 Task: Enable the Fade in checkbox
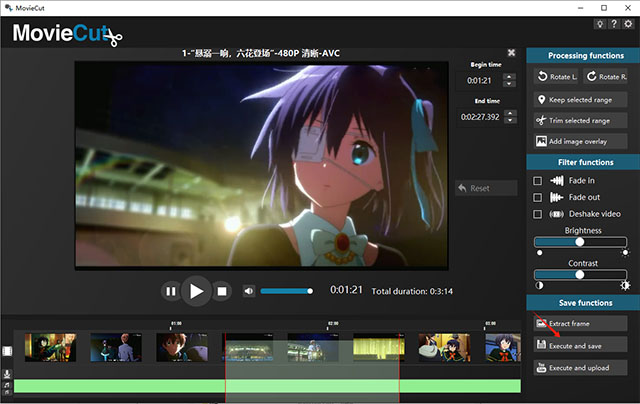pos(539,181)
